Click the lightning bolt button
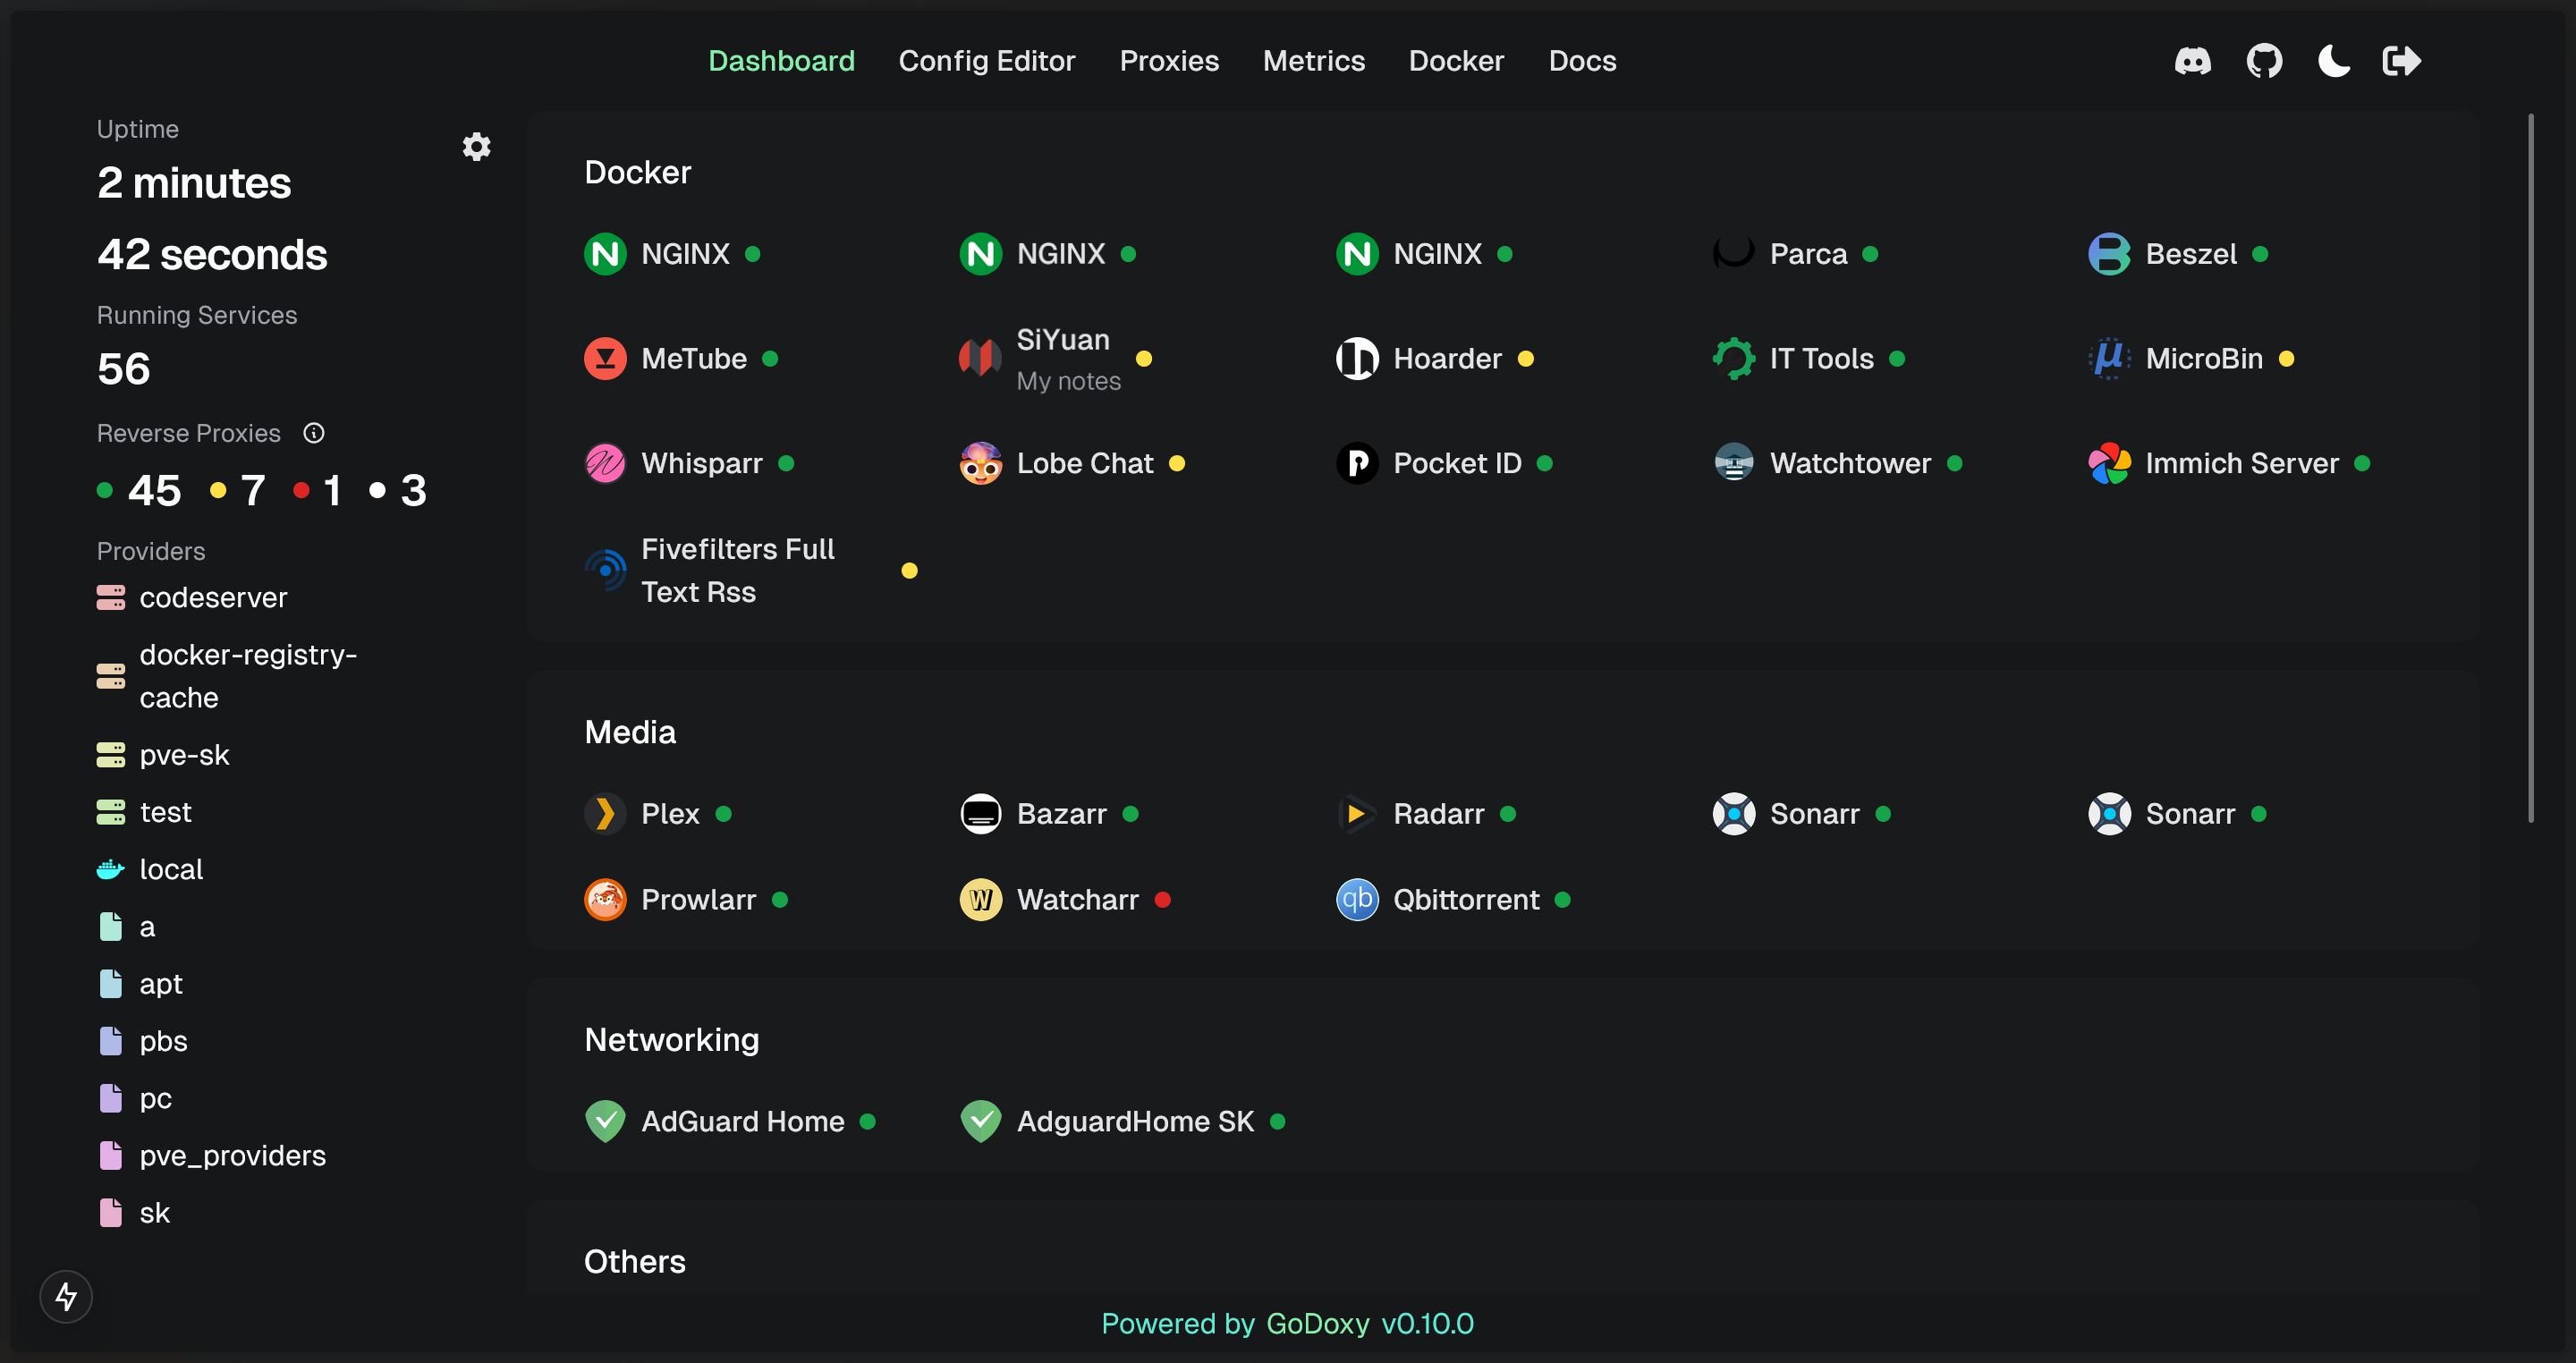 (x=66, y=1297)
